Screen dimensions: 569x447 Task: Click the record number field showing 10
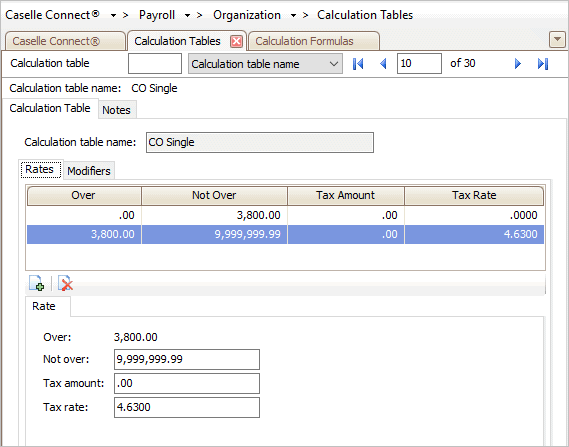point(419,63)
